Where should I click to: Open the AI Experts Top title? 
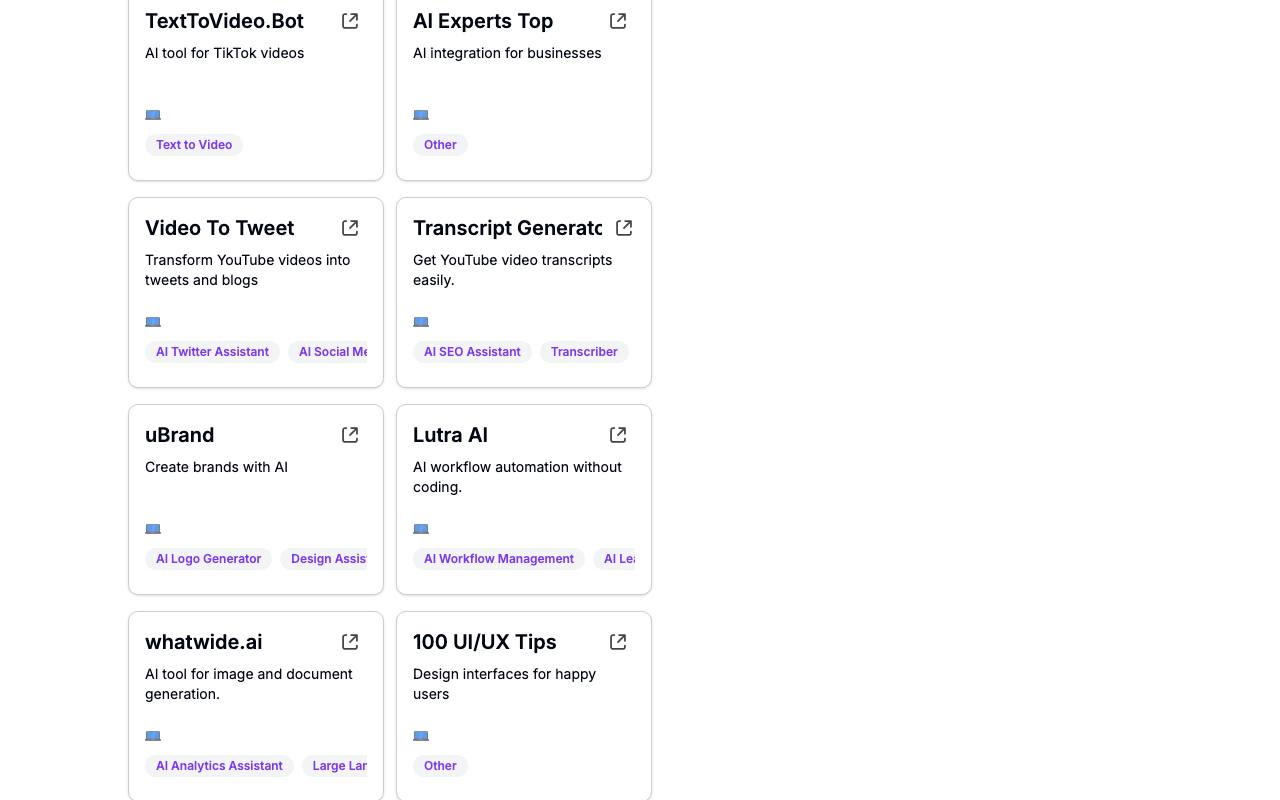(483, 21)
